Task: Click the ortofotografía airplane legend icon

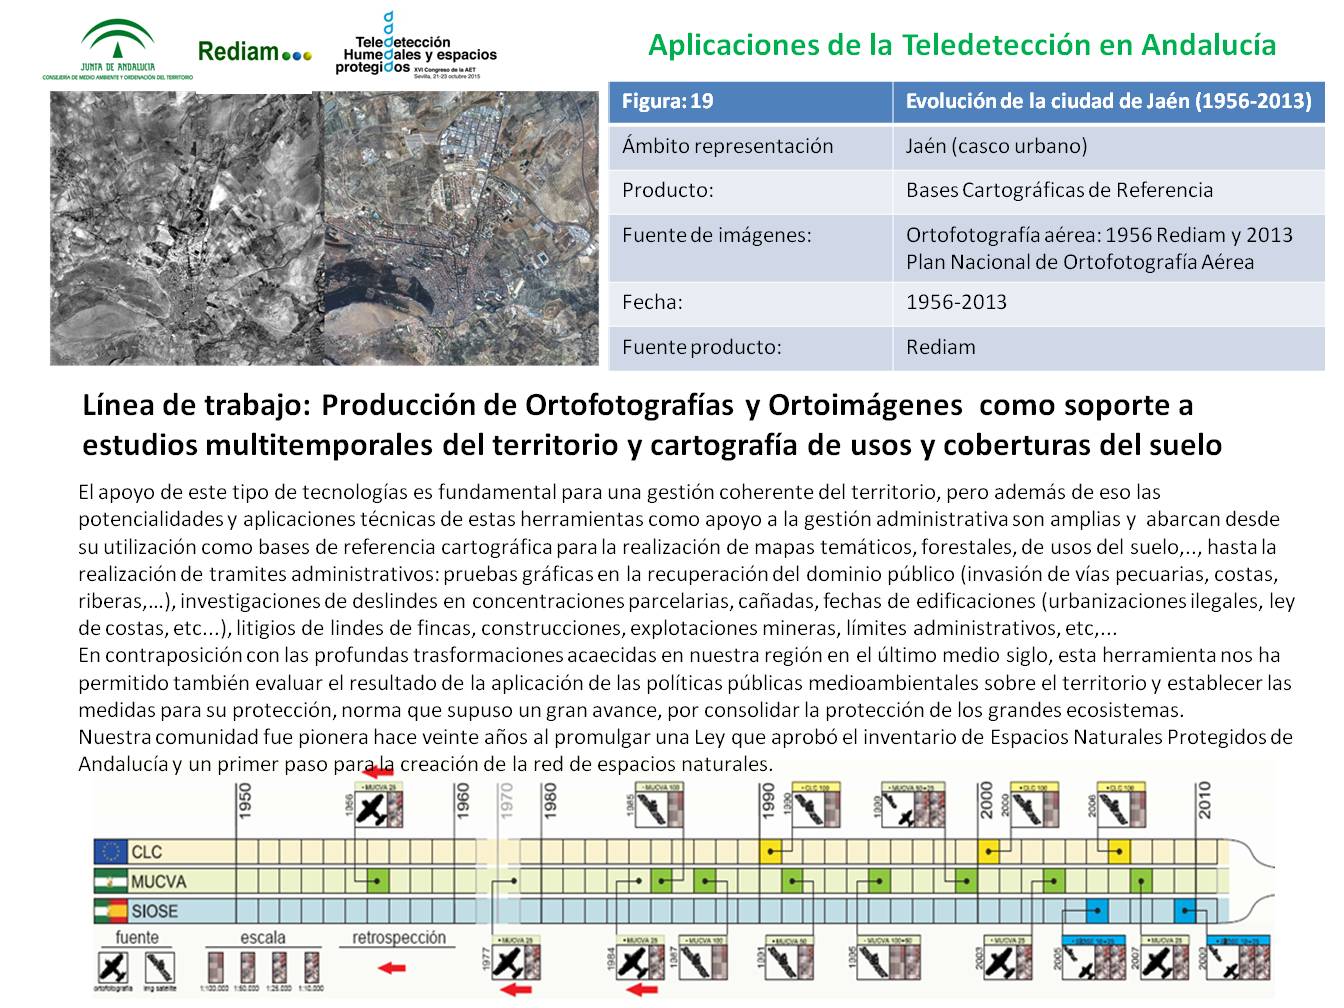Action: tap(113, 967)
